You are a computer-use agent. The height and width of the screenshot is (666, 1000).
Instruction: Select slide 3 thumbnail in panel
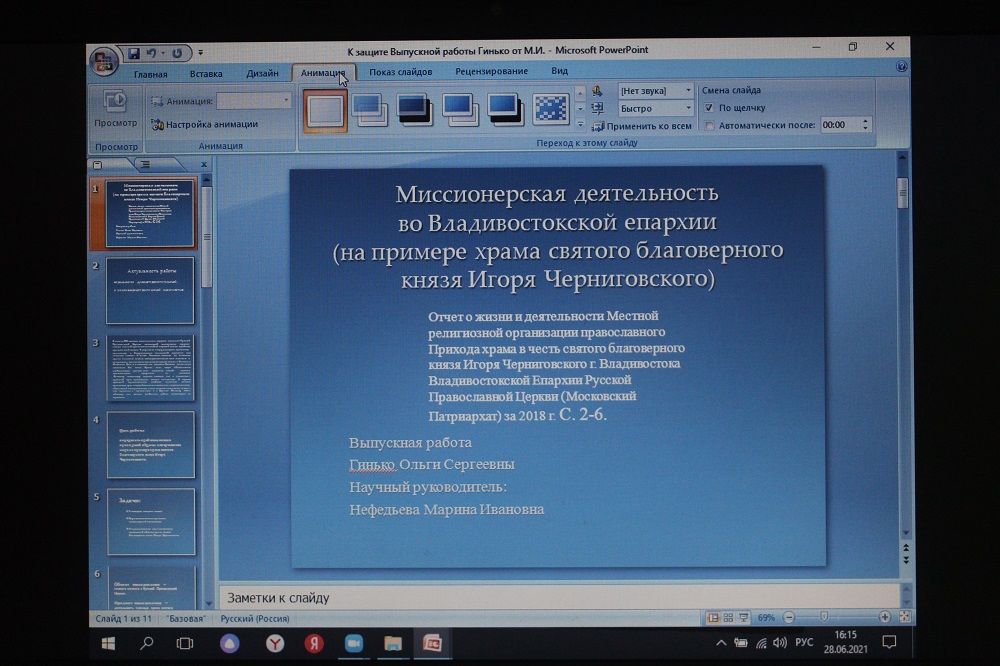150,368
